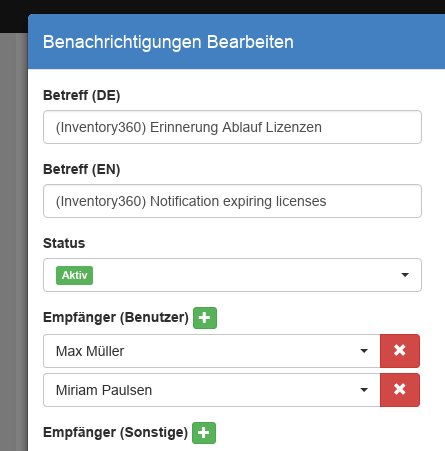The width and height of the screenshot is (445, 451).
Task: Click the Betreff (DE) label
Action: tap(81, 96)
